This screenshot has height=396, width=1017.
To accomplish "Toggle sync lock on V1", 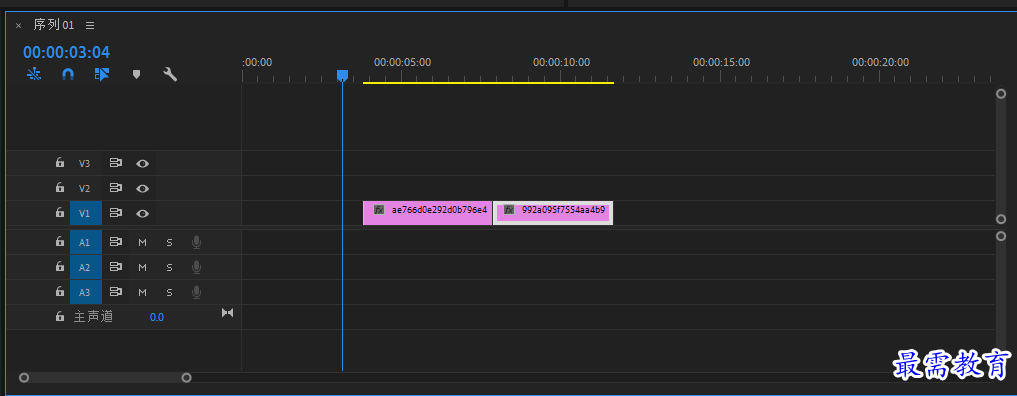I will tap(115, 213).
